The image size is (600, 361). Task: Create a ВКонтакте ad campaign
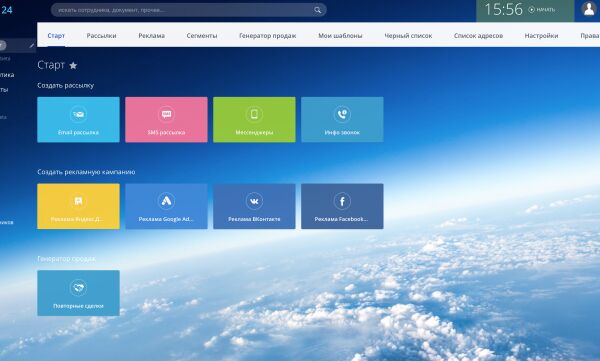(x=254, y=206)
